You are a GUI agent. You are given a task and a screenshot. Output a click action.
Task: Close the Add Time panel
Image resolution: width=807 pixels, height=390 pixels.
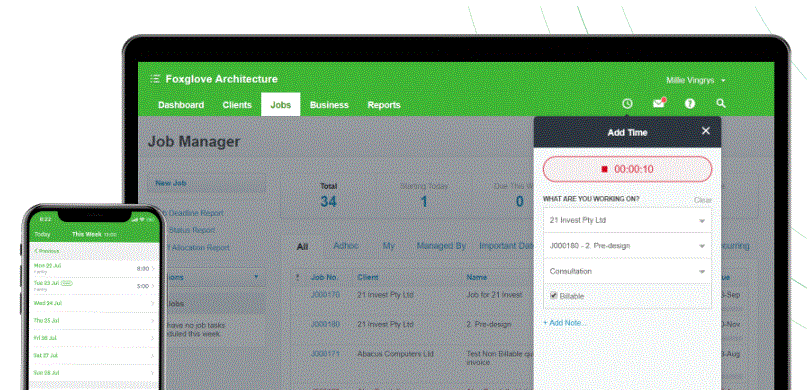click(706, 131)
